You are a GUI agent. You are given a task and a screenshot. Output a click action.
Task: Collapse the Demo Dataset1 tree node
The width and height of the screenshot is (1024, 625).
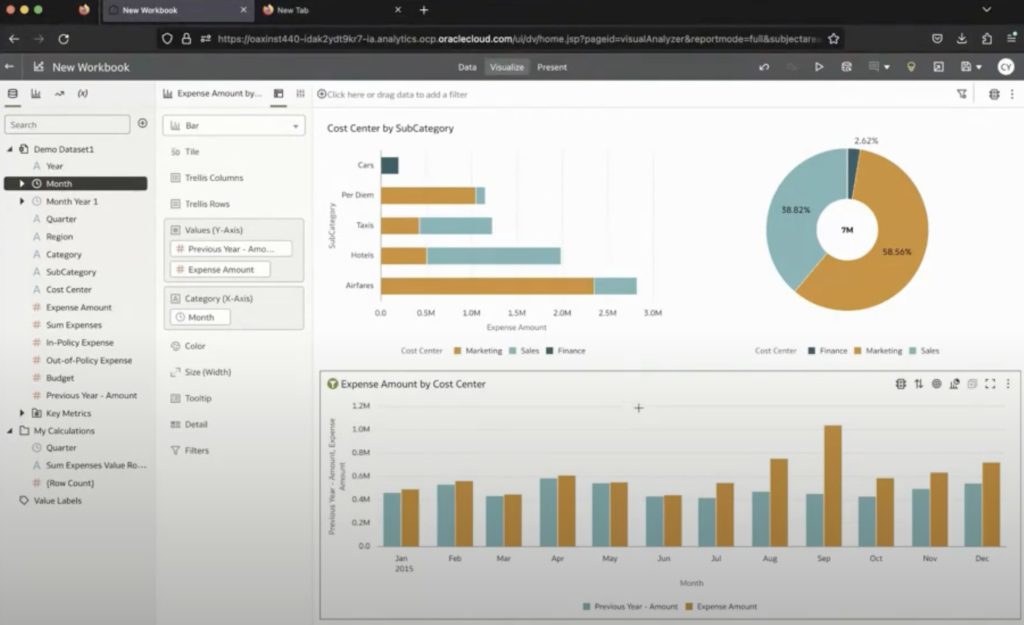coord(10,149)
